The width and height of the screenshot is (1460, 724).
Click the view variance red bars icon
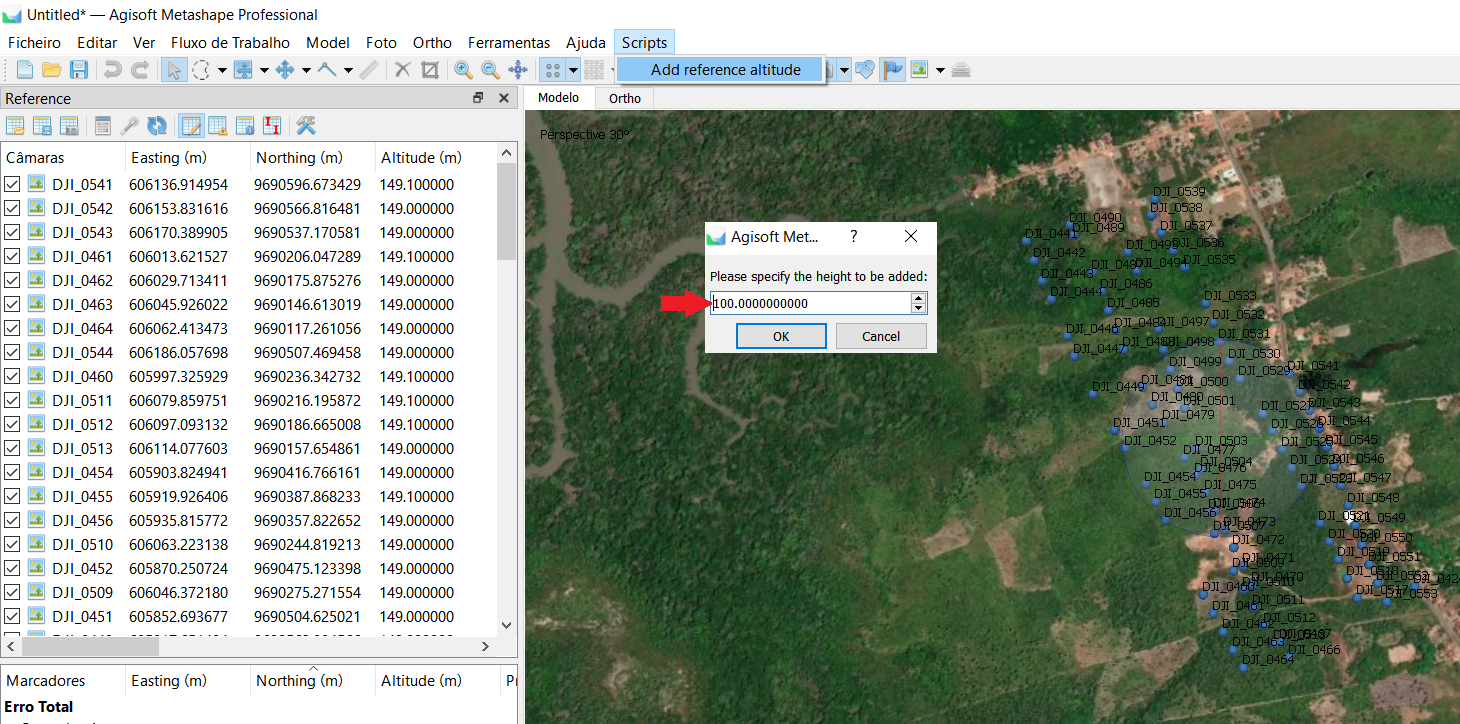[272, 126]
